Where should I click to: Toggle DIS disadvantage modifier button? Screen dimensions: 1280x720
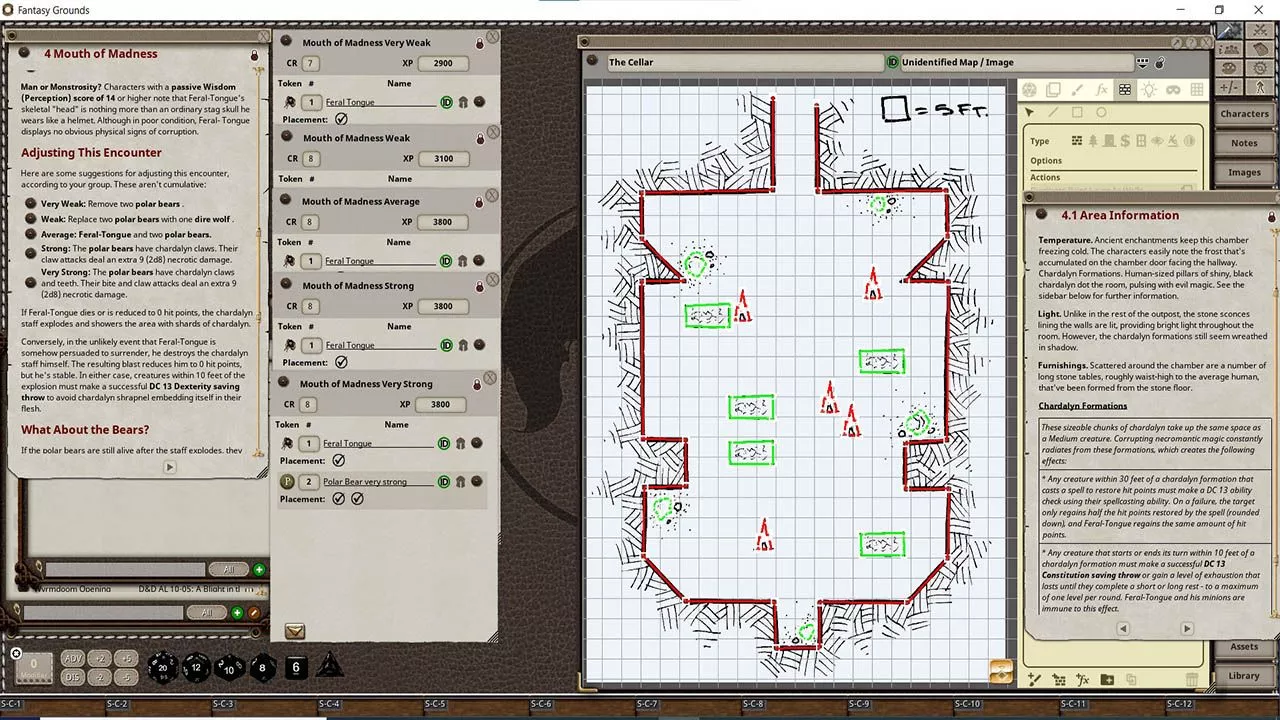tap(73, 677)
